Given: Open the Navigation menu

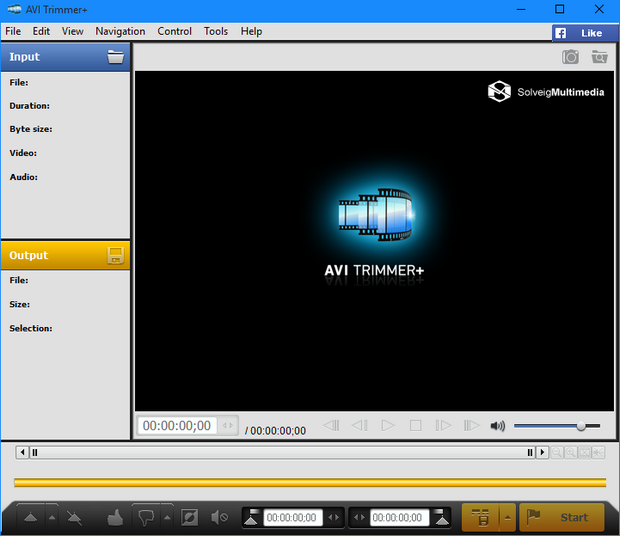Looking at the screenshot, I should click(x=120, y=31).
